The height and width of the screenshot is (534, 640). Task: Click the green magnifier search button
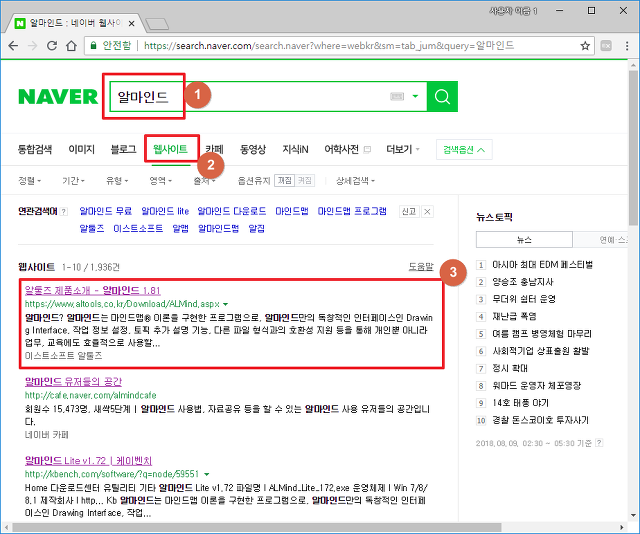[442, 97]
